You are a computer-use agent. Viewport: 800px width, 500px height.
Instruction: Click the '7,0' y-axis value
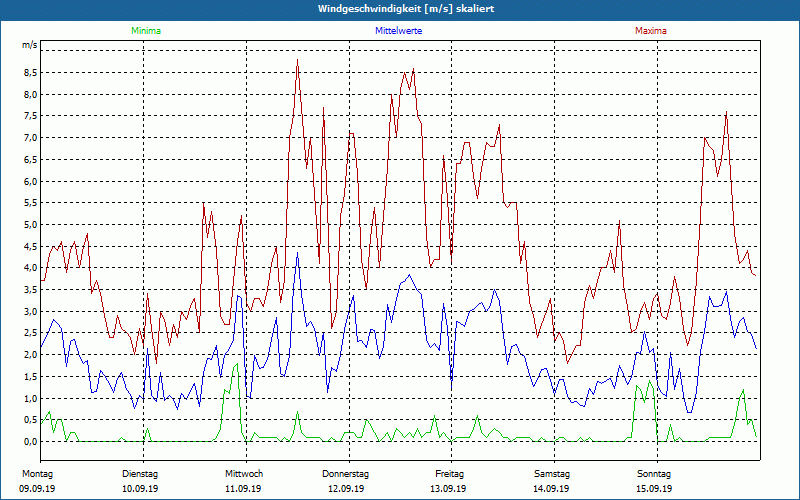coord(30,138)
